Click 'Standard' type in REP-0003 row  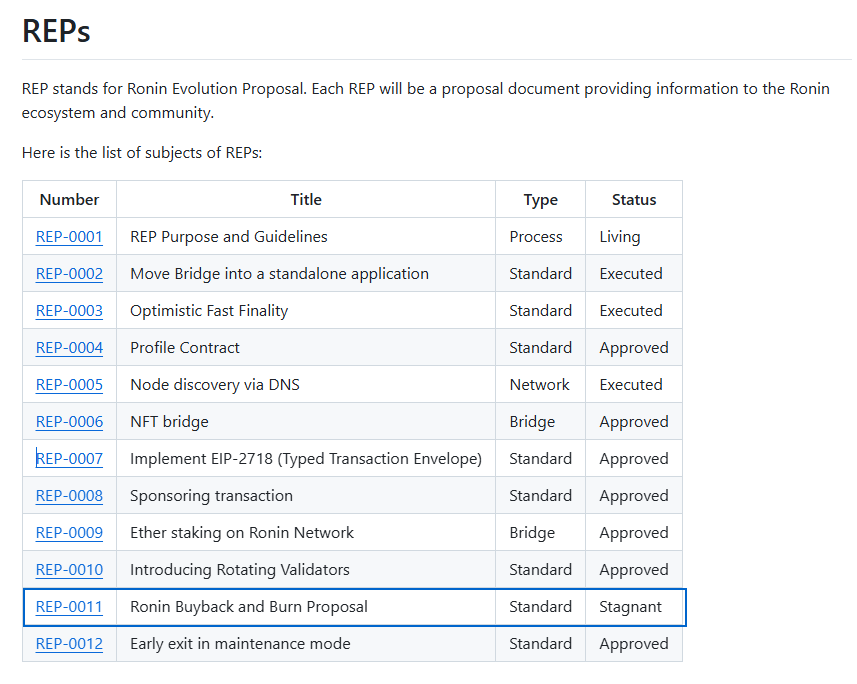click(x=541, y=311)
